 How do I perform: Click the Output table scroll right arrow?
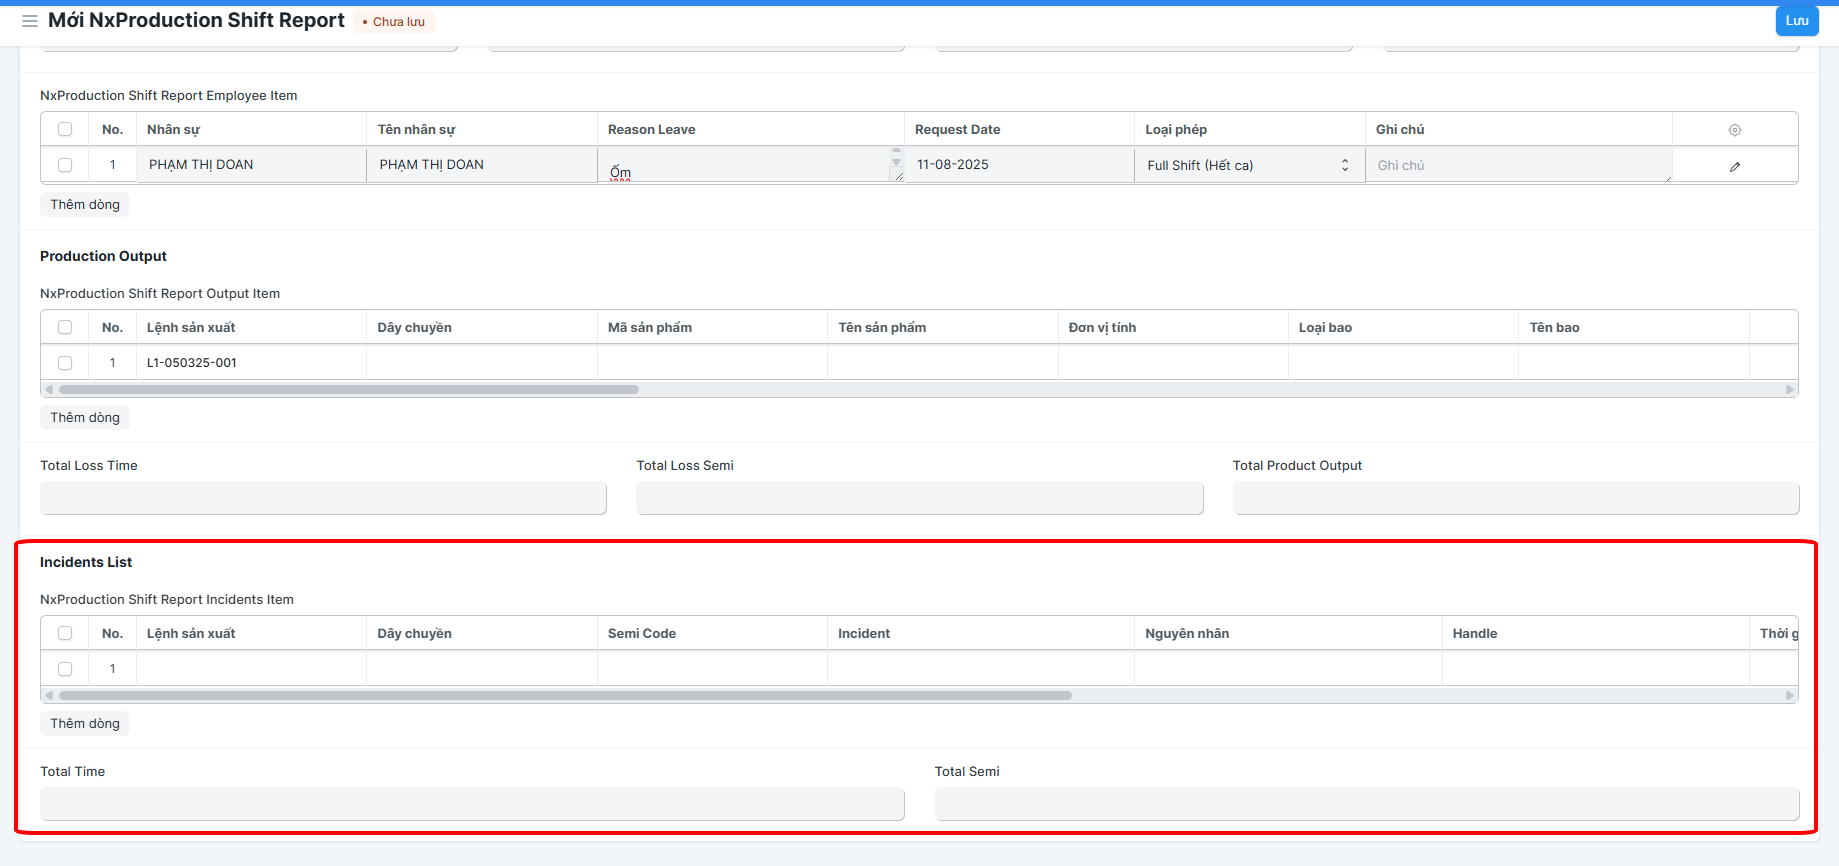coord(1790,390)
